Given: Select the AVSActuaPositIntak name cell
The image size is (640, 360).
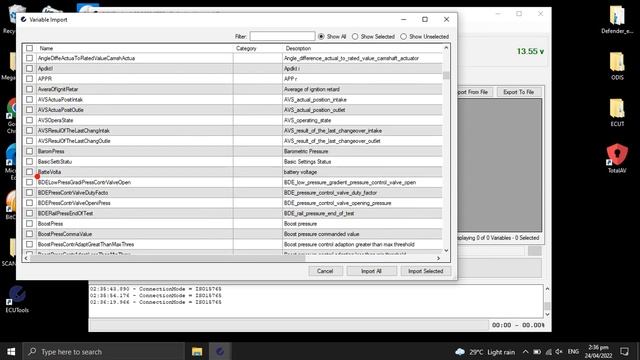Looking at the screenshot, I should click(x=135, y=100).
